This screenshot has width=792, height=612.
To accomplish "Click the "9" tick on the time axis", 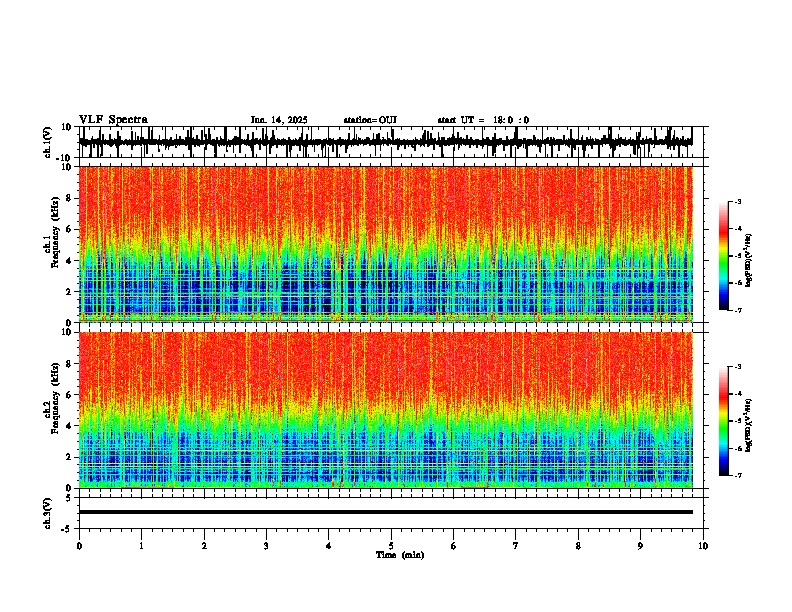I will (x=640, y=546).
